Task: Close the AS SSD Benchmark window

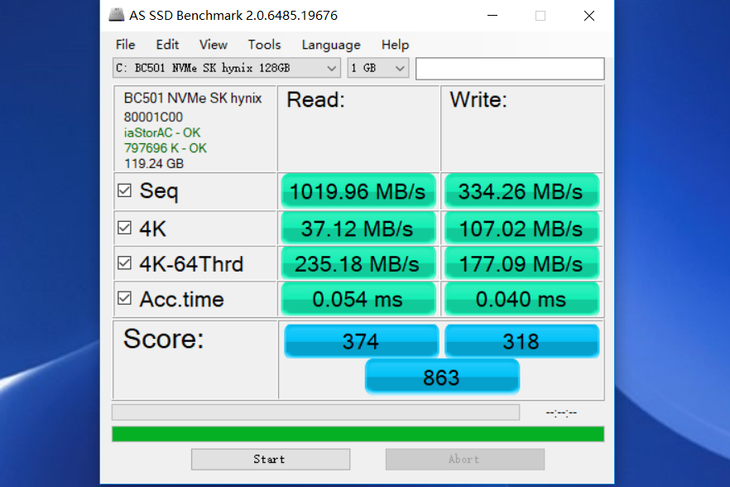Action: click(x=589, y=16)
